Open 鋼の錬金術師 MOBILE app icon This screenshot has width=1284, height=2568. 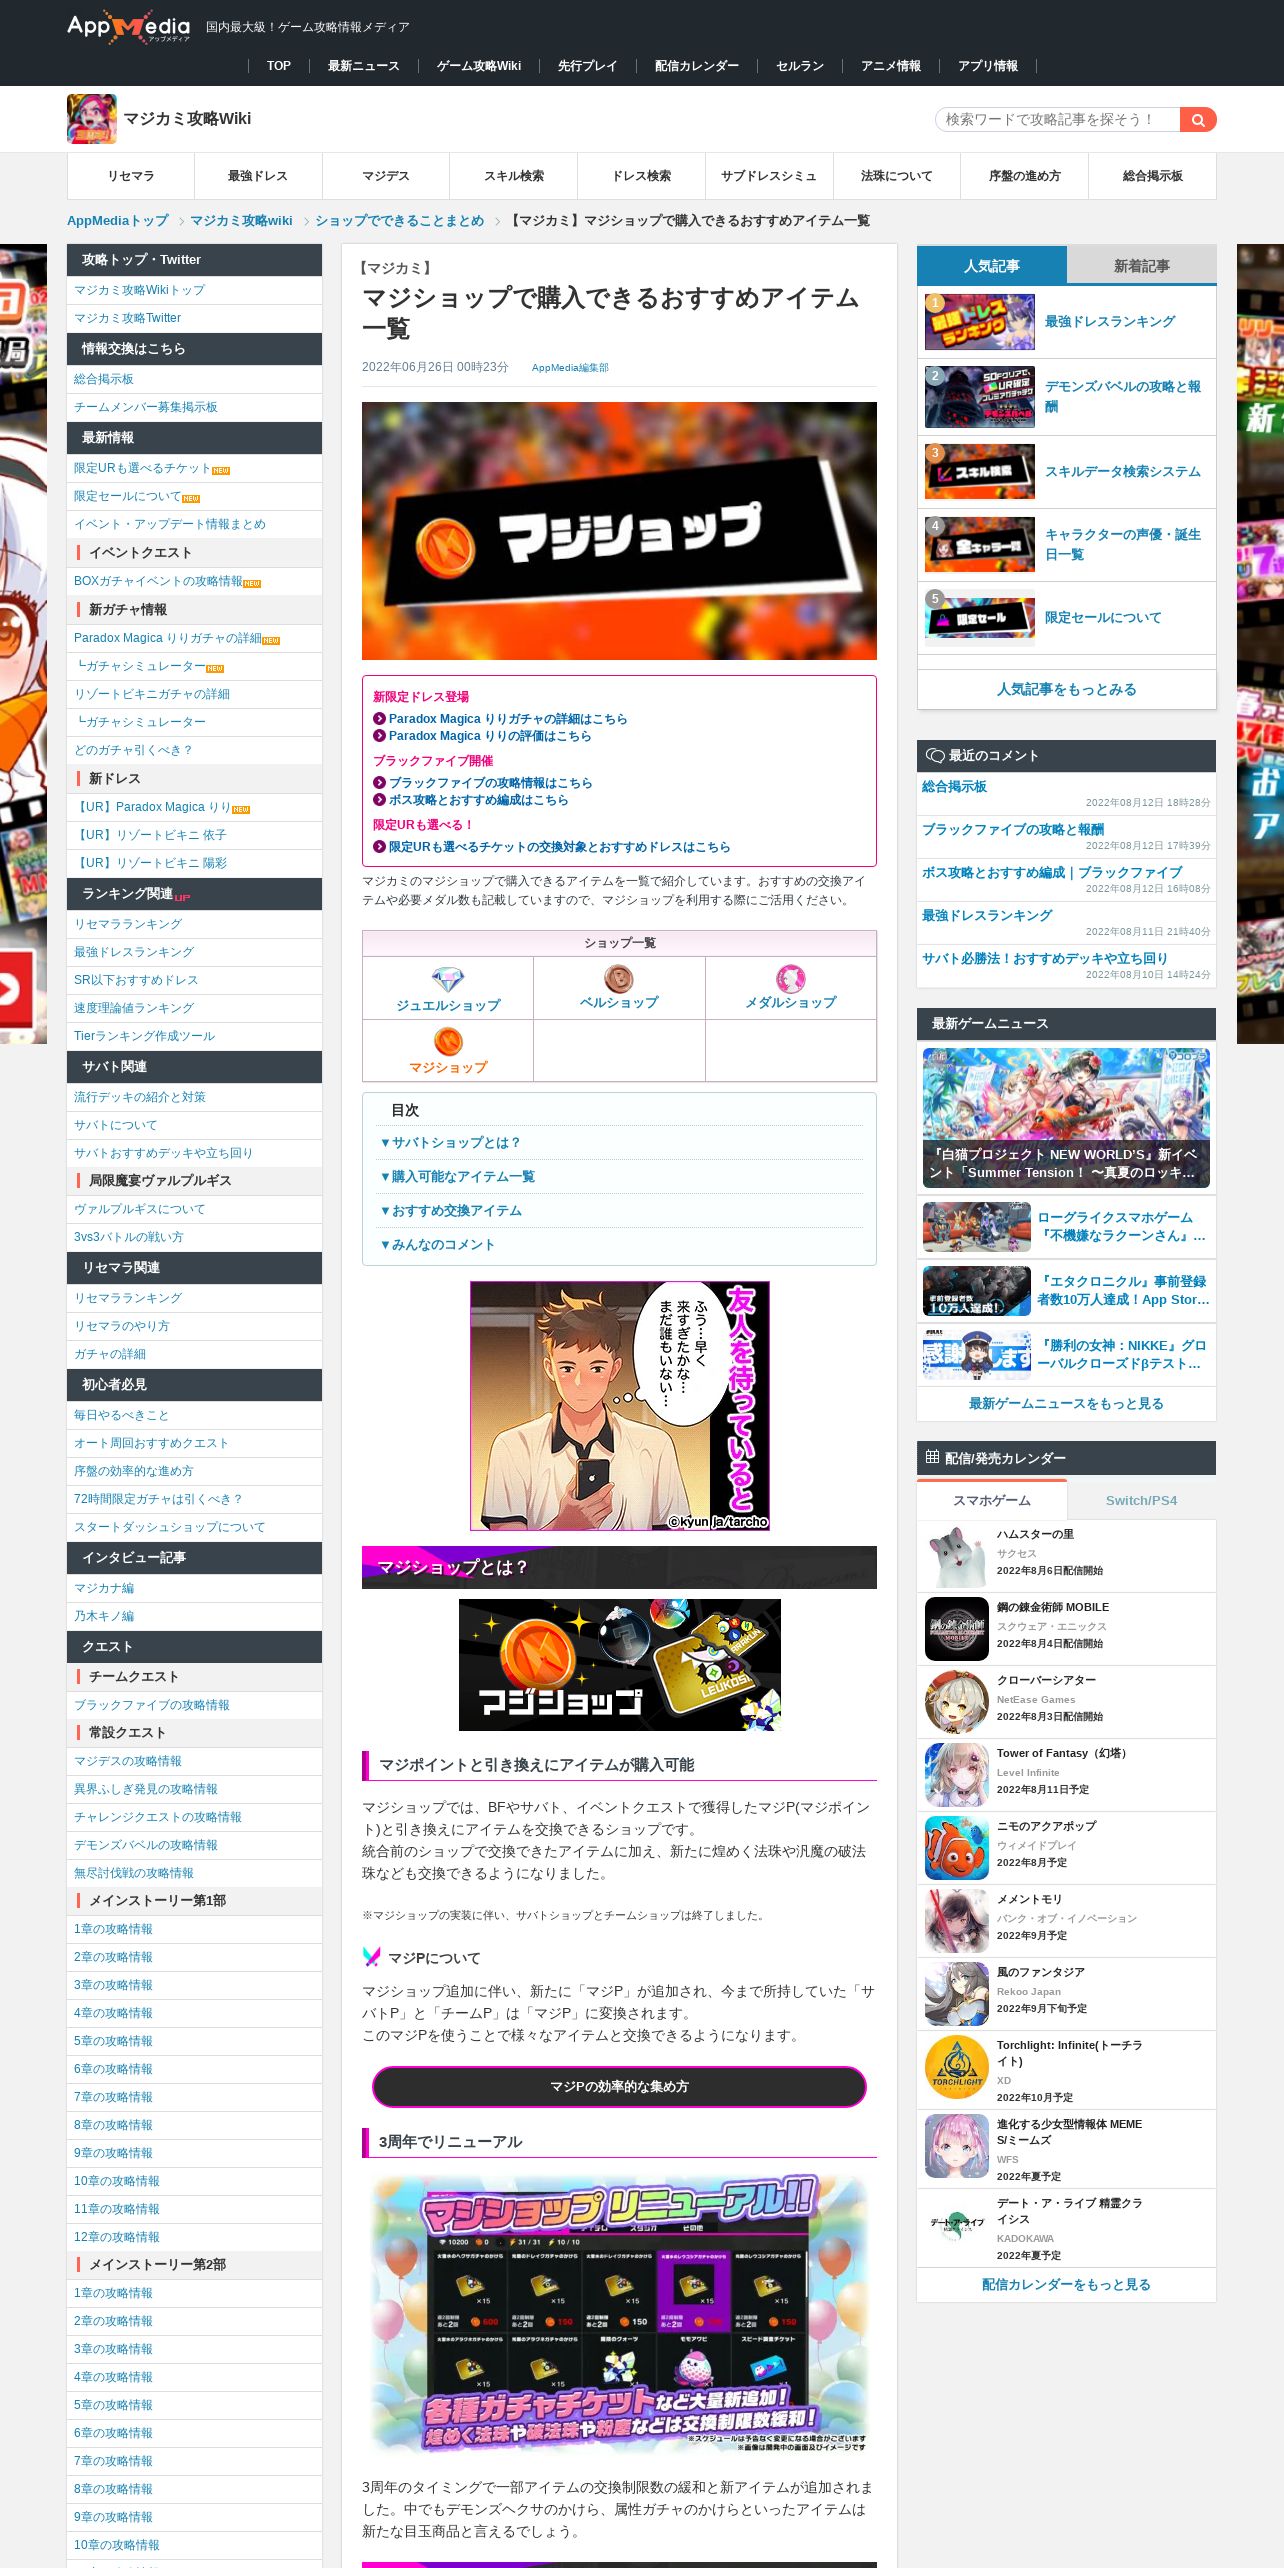click(957, 1629)
